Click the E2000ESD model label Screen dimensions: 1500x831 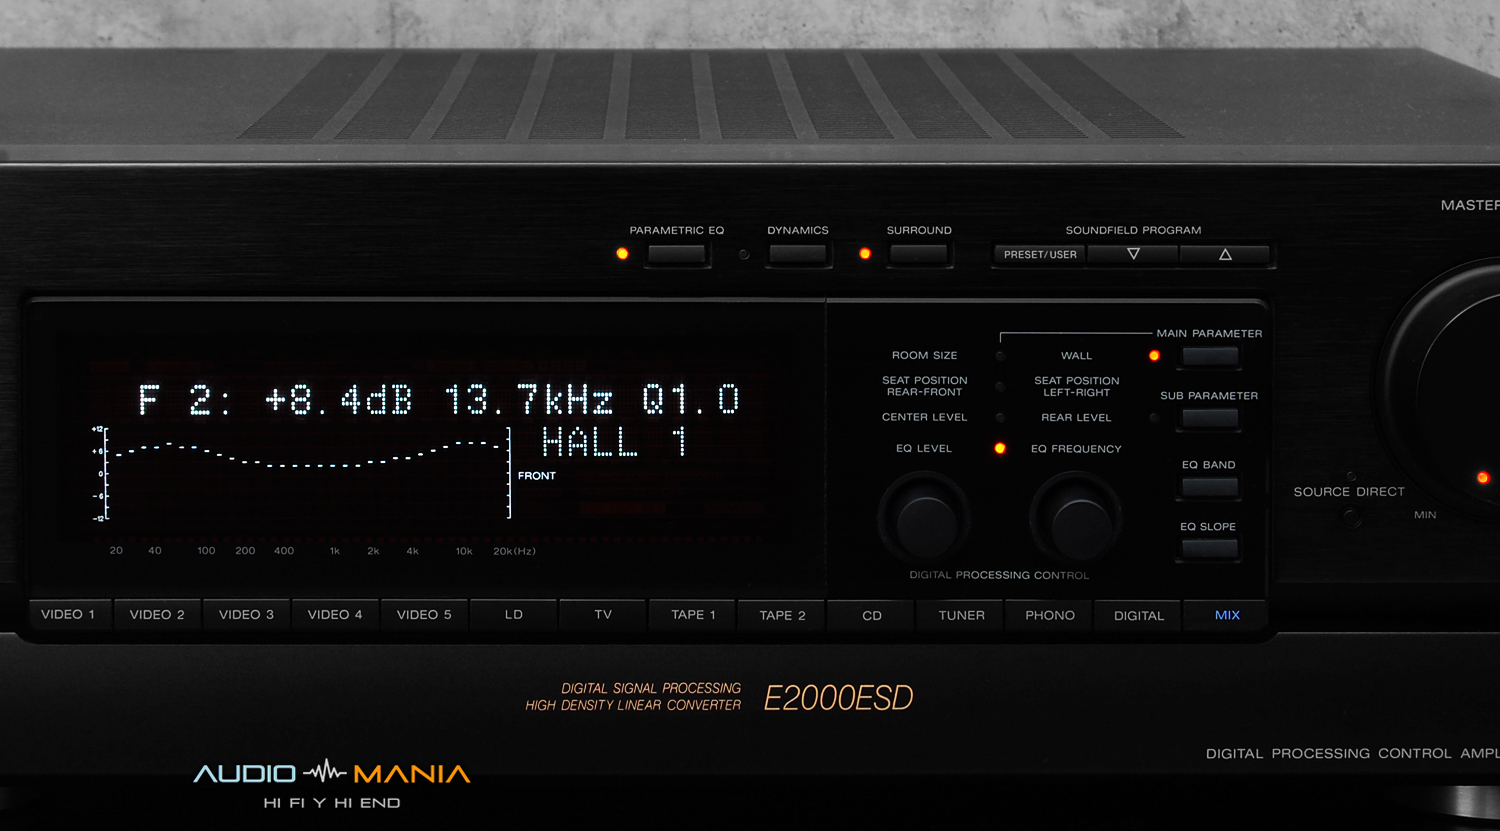839,698
